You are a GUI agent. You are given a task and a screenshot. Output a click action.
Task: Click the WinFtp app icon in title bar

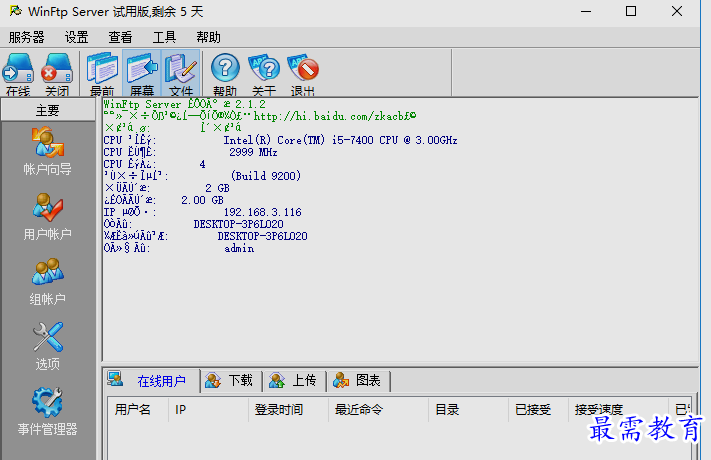[15, 11]
